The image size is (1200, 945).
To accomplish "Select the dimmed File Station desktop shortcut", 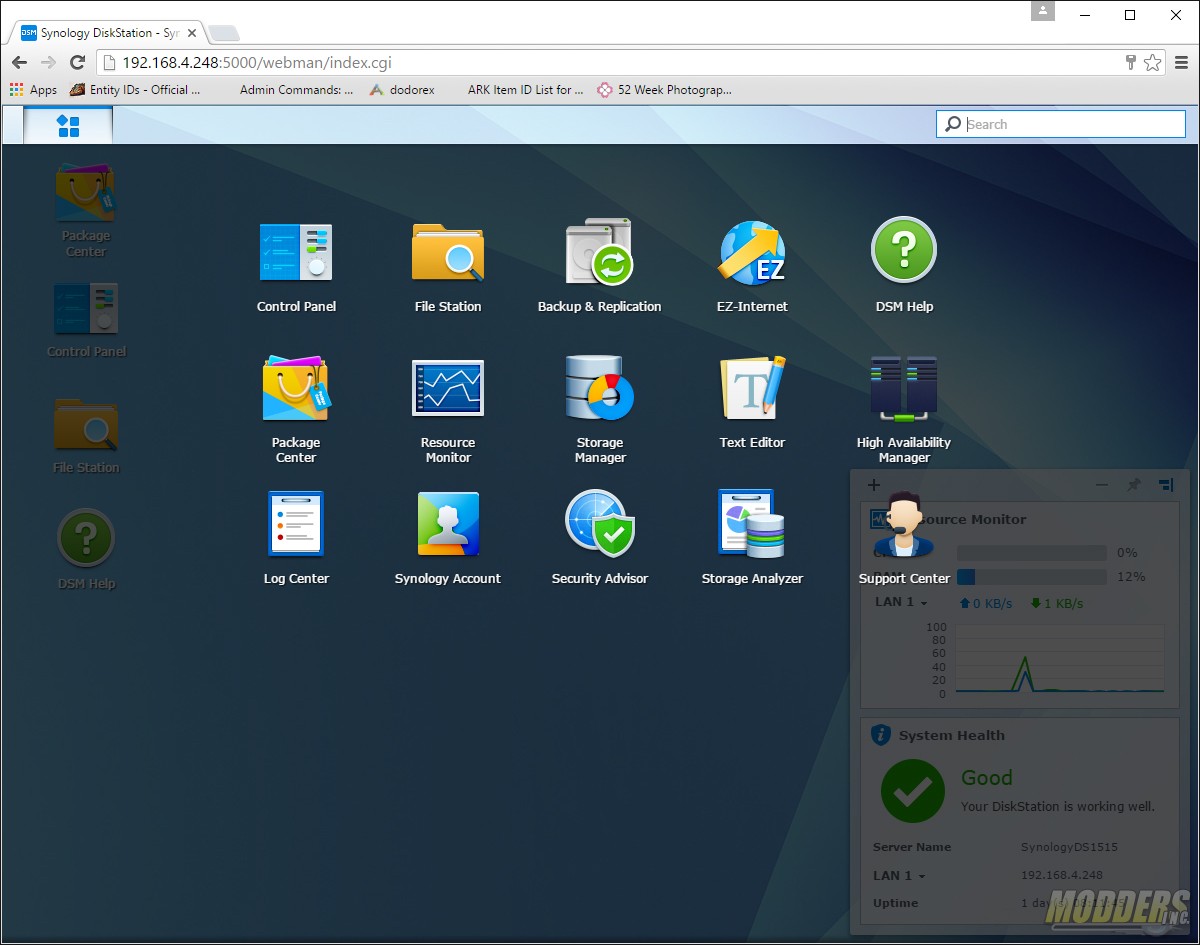I will (x=86, y=436).
